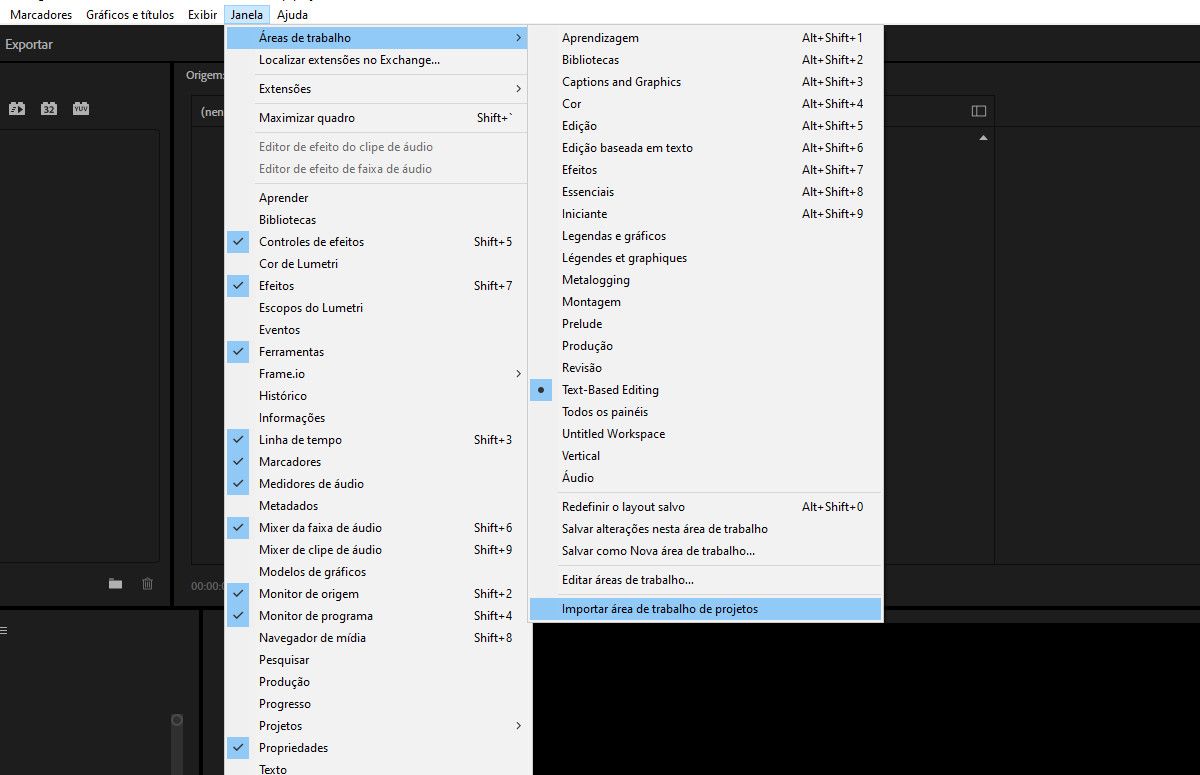
Task: Select the Iniciante workspace
Action: click(706, 214)
